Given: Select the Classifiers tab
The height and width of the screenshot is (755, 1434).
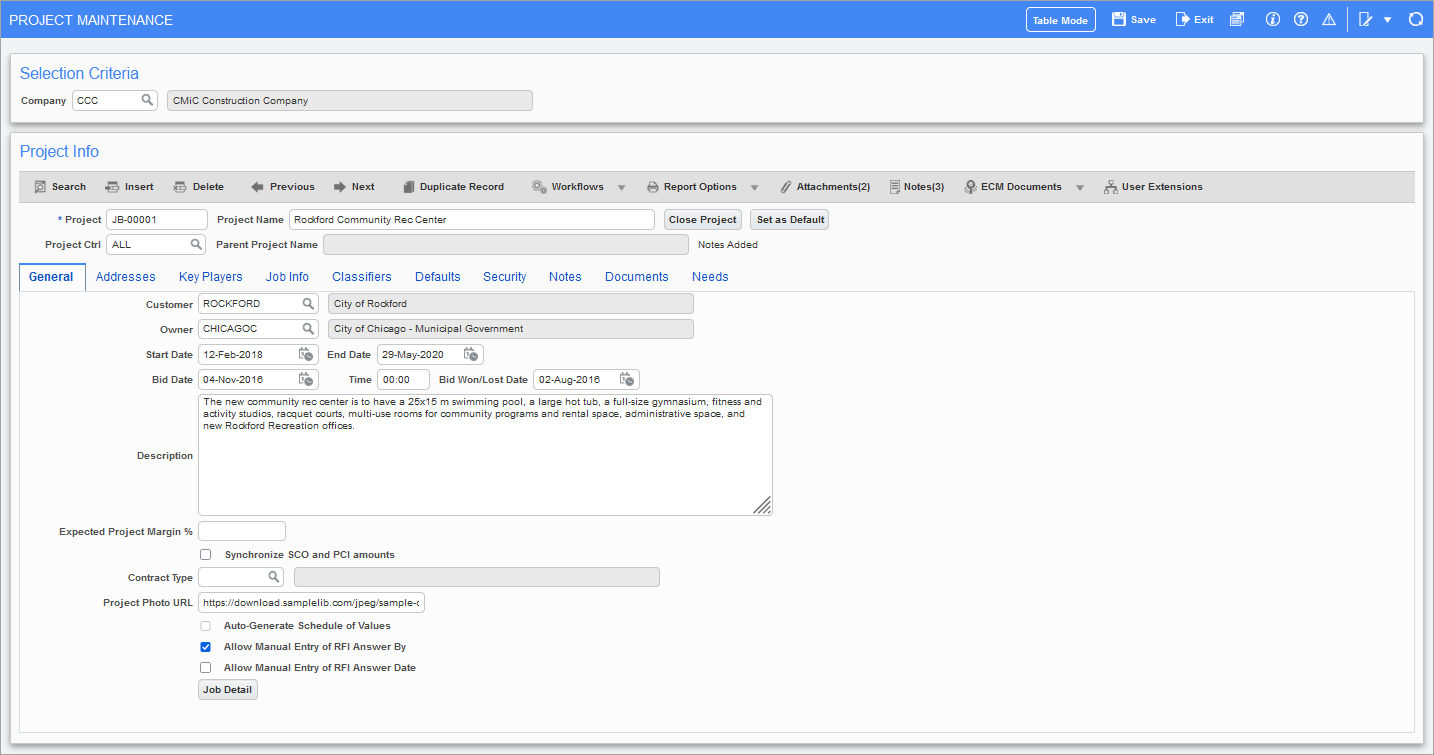Looking at the screenshot, I should click(x=362, y=277).
